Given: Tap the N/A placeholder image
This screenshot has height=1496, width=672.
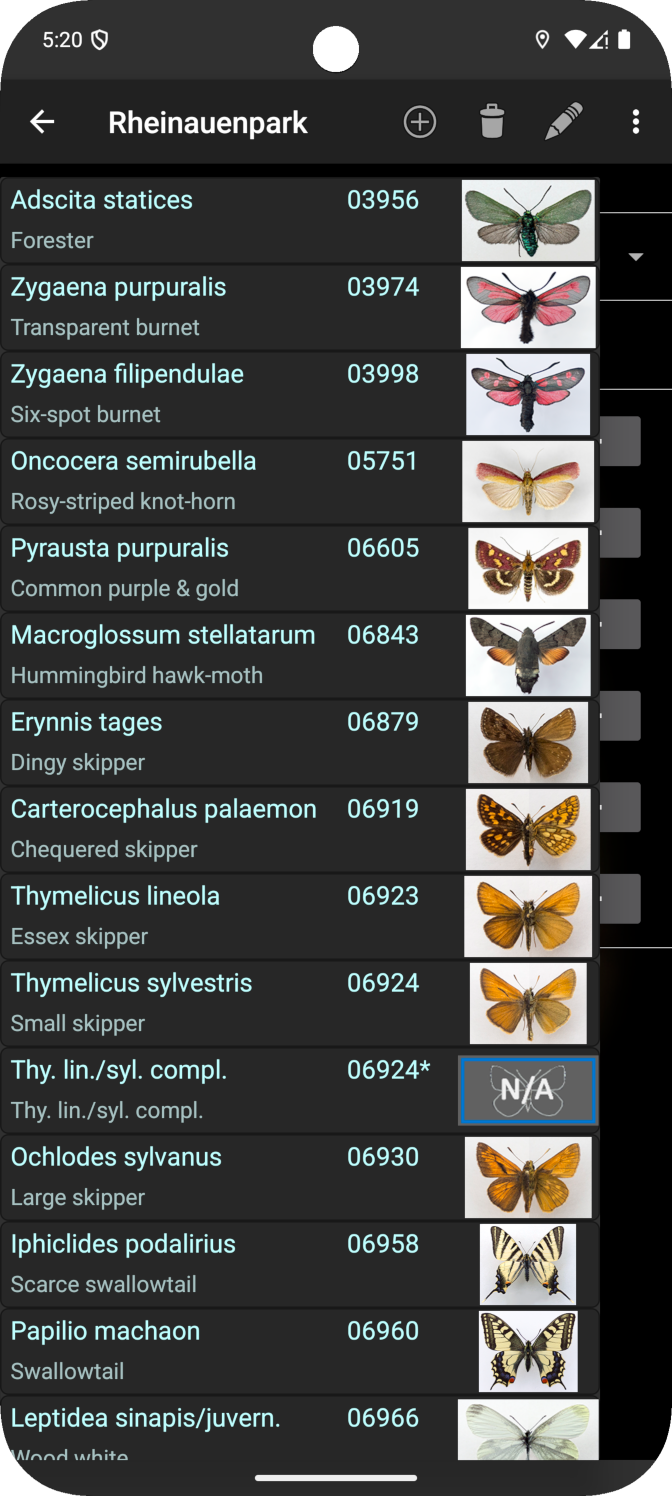Looking at the screenshot, I should click(528, 1090).
